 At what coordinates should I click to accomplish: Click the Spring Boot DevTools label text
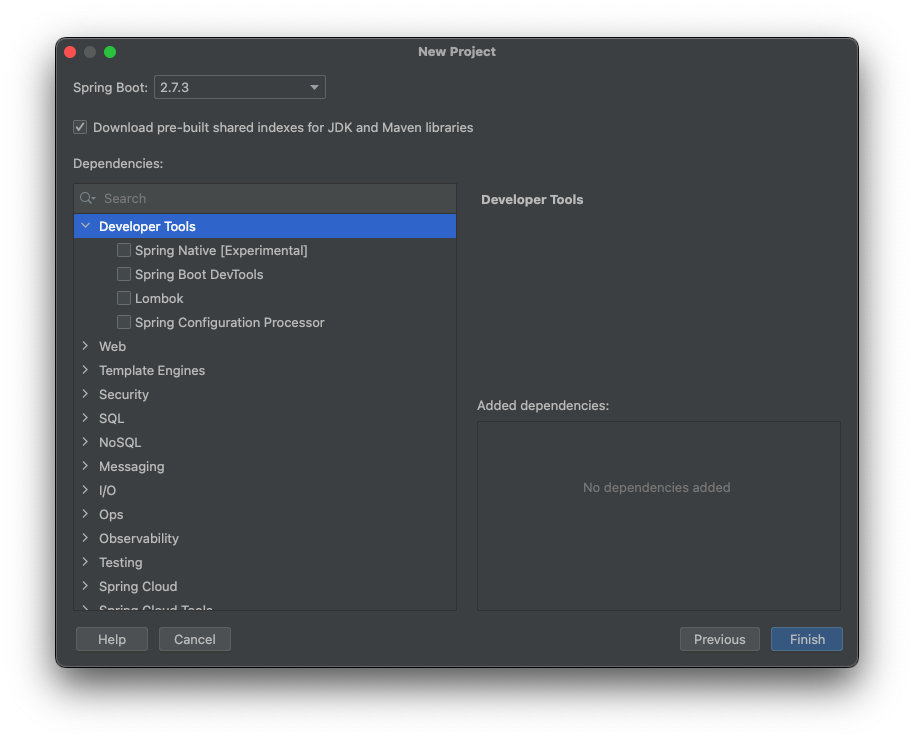[199, 275]
